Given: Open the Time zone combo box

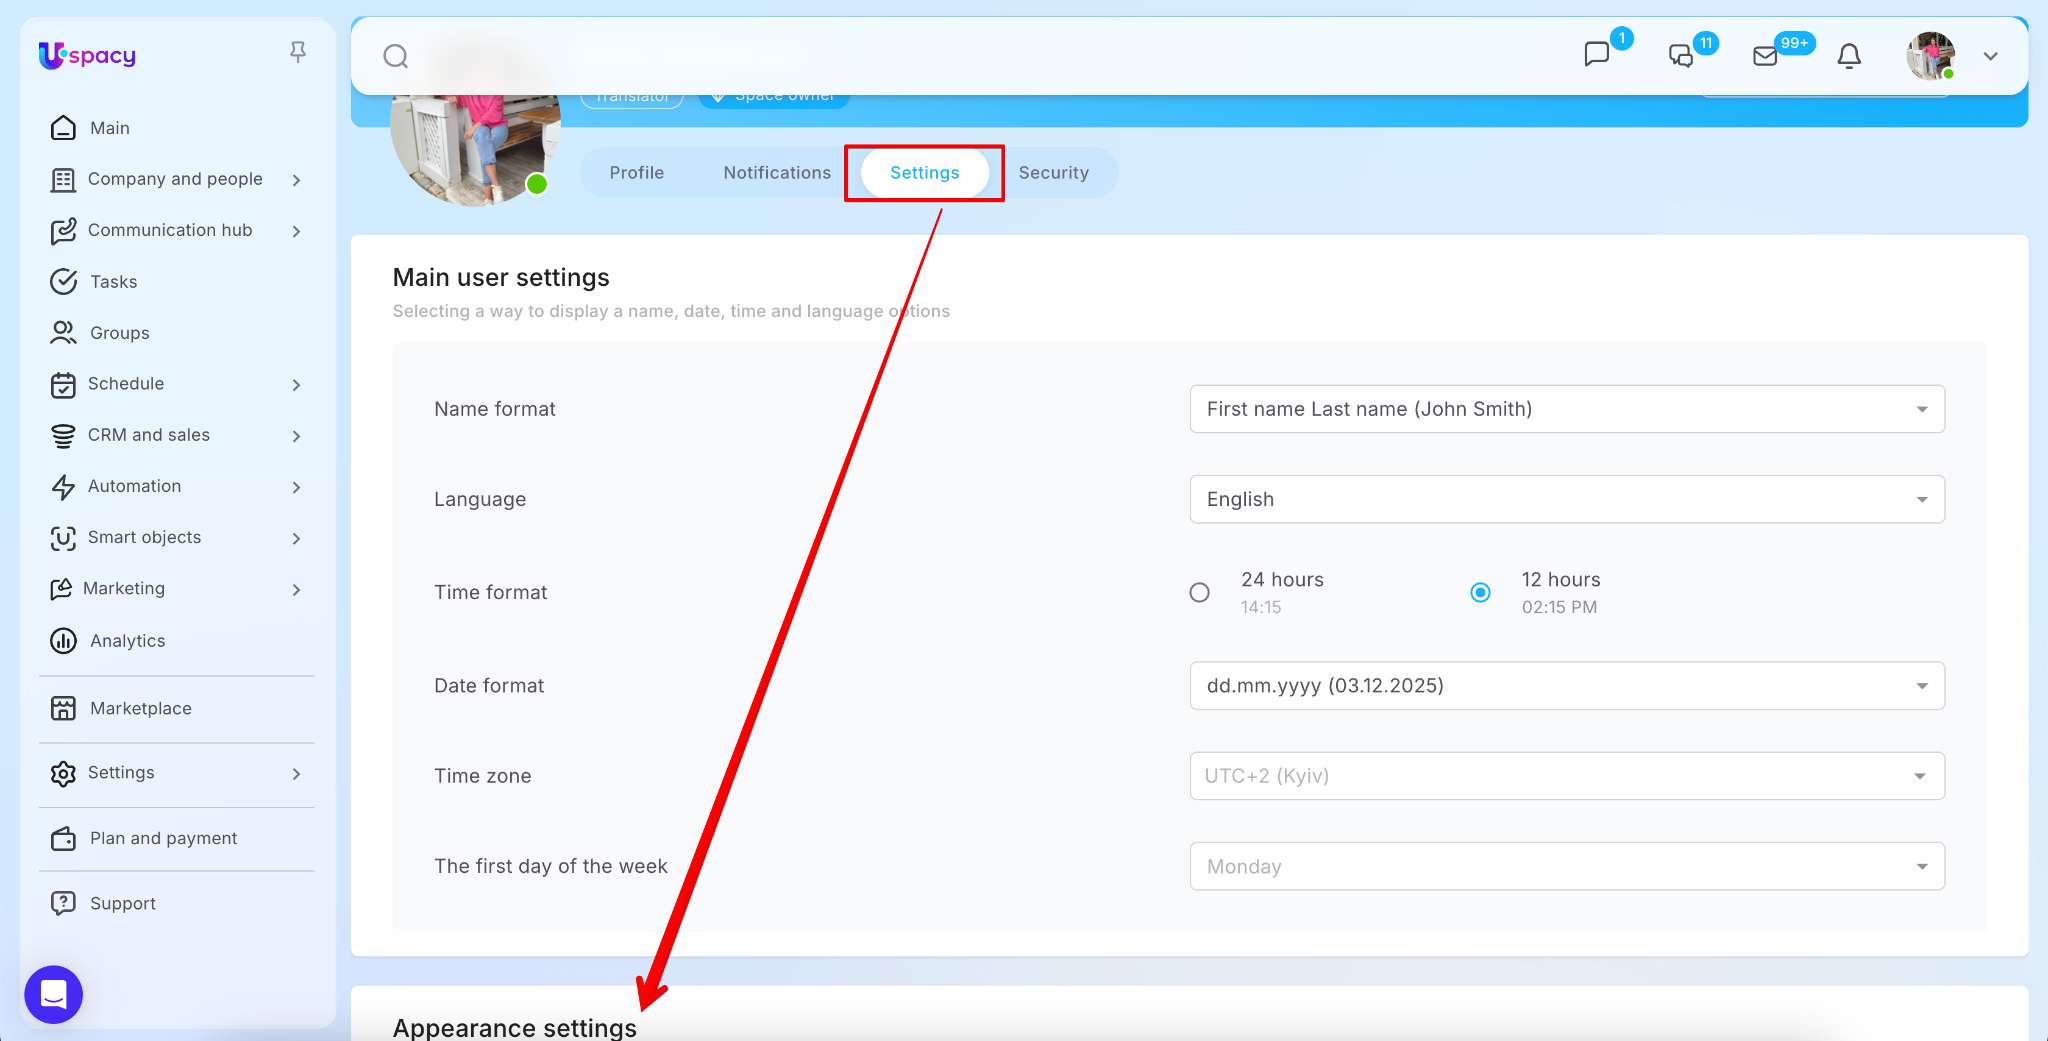Looking at the screenshot, I should (x=1566, y=776).
